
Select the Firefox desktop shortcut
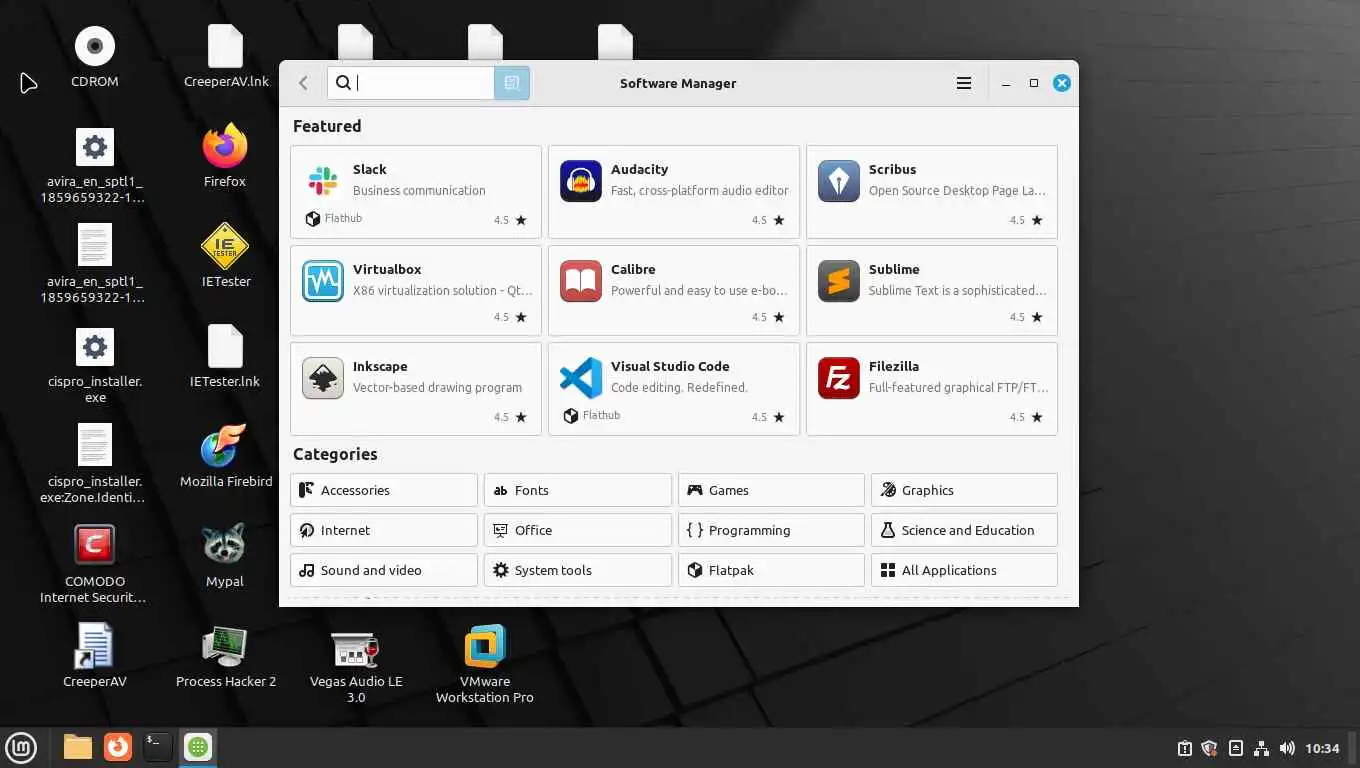(x=224, y=147)
